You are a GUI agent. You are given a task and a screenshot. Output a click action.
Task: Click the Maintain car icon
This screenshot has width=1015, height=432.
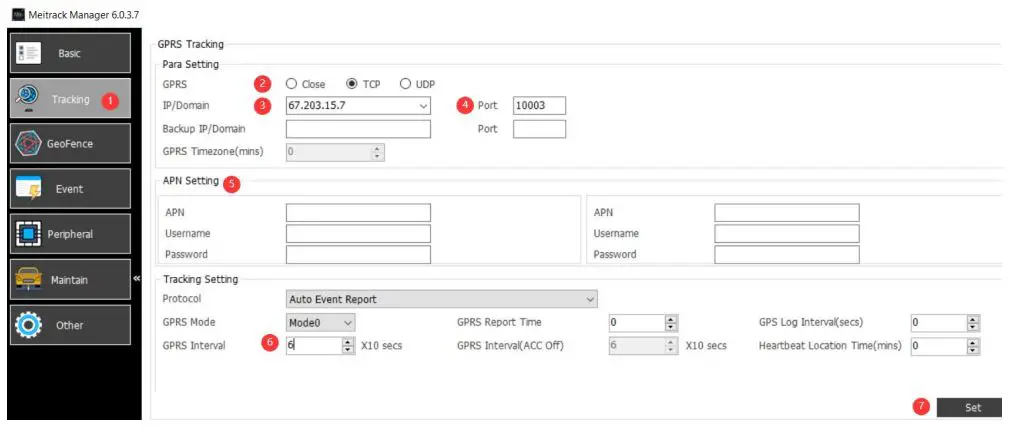point(28,280)
